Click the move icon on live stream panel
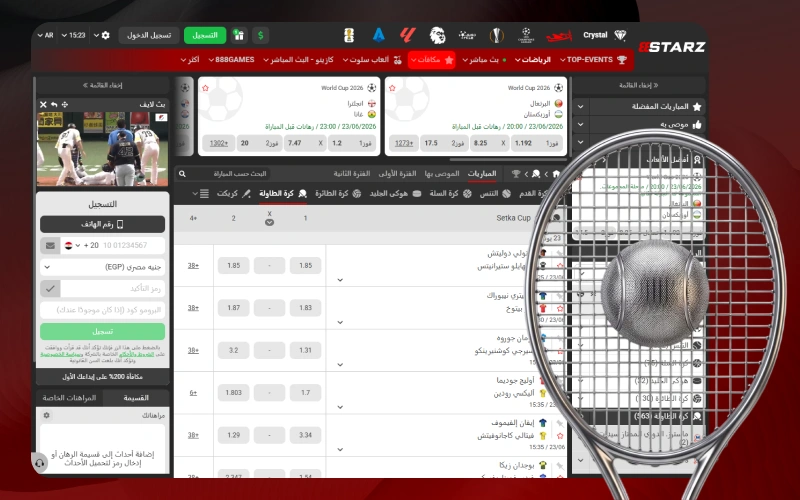 pos(65,105)
